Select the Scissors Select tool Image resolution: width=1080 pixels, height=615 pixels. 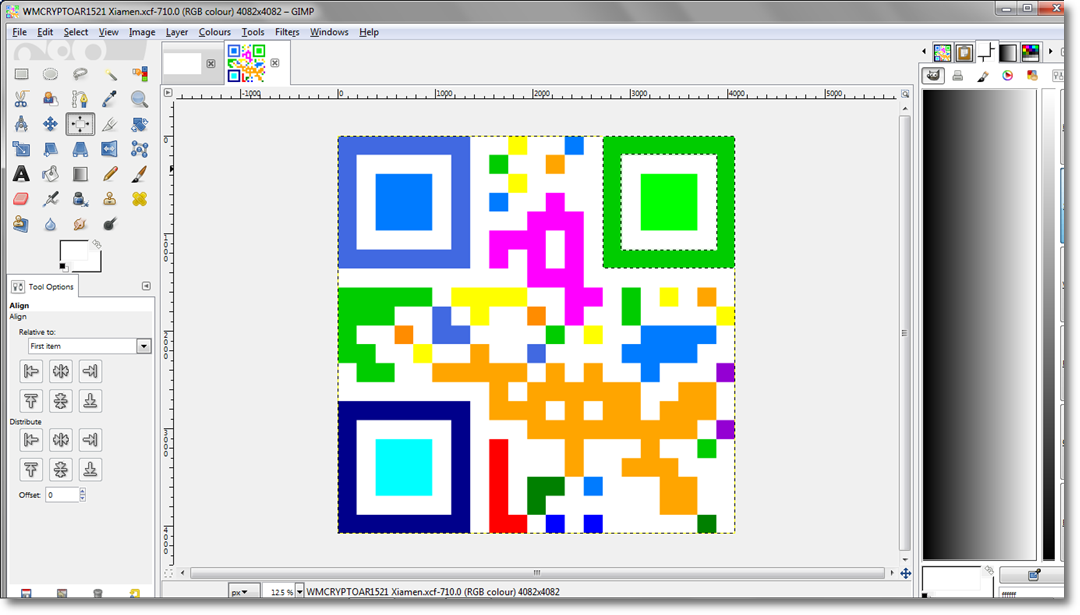pos(21,99)
